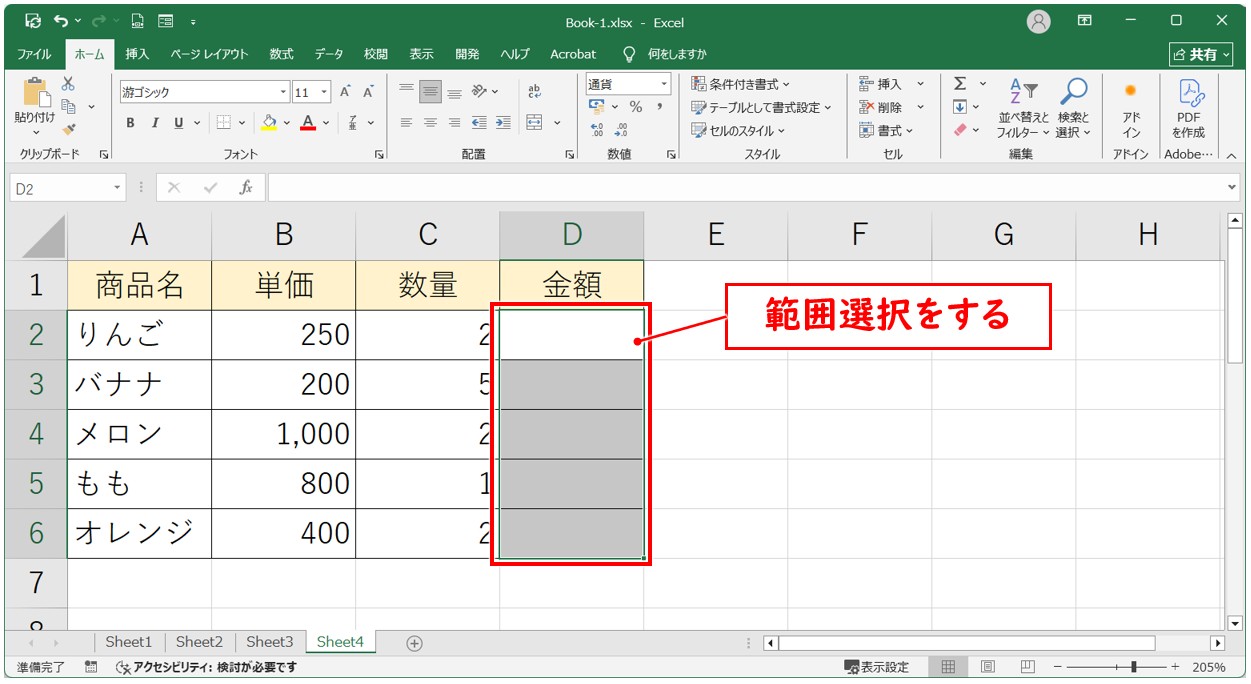Toggle Underline formatting
The width and height of the screenshot is (1251, 684).
coord(179,123)
